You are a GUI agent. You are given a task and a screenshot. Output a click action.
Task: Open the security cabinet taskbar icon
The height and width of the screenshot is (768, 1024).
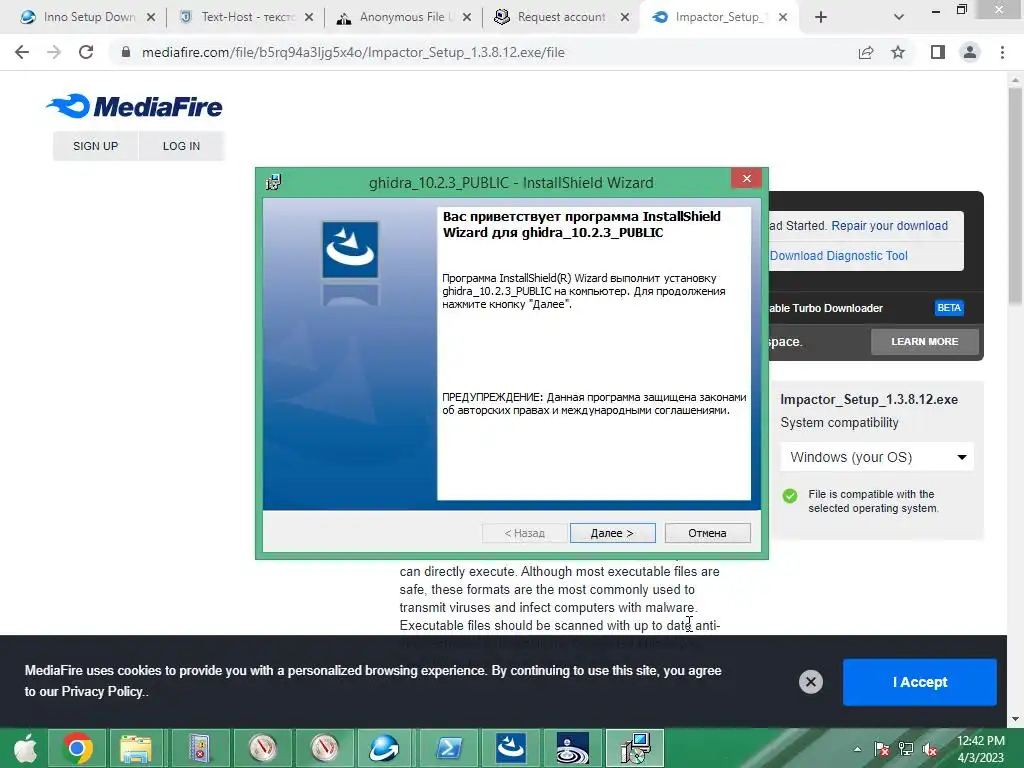coord(199,748)
